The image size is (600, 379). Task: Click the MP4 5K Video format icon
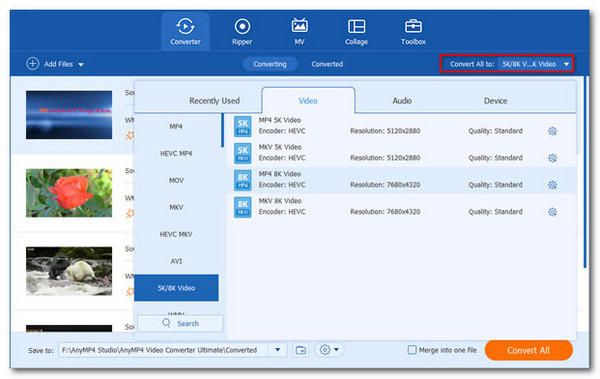click(x=243, y=126)
